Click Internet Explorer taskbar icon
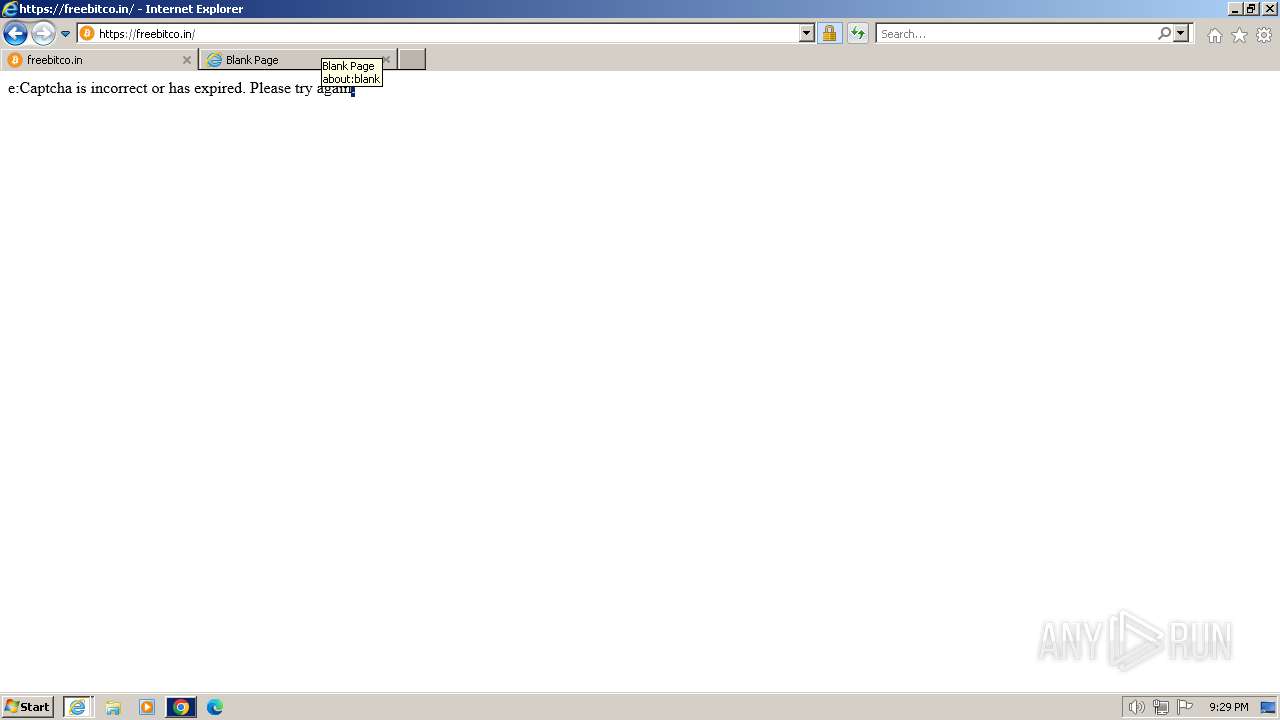Image resolution: width=1280 pixels, height=720 pixels. (78, 707)
